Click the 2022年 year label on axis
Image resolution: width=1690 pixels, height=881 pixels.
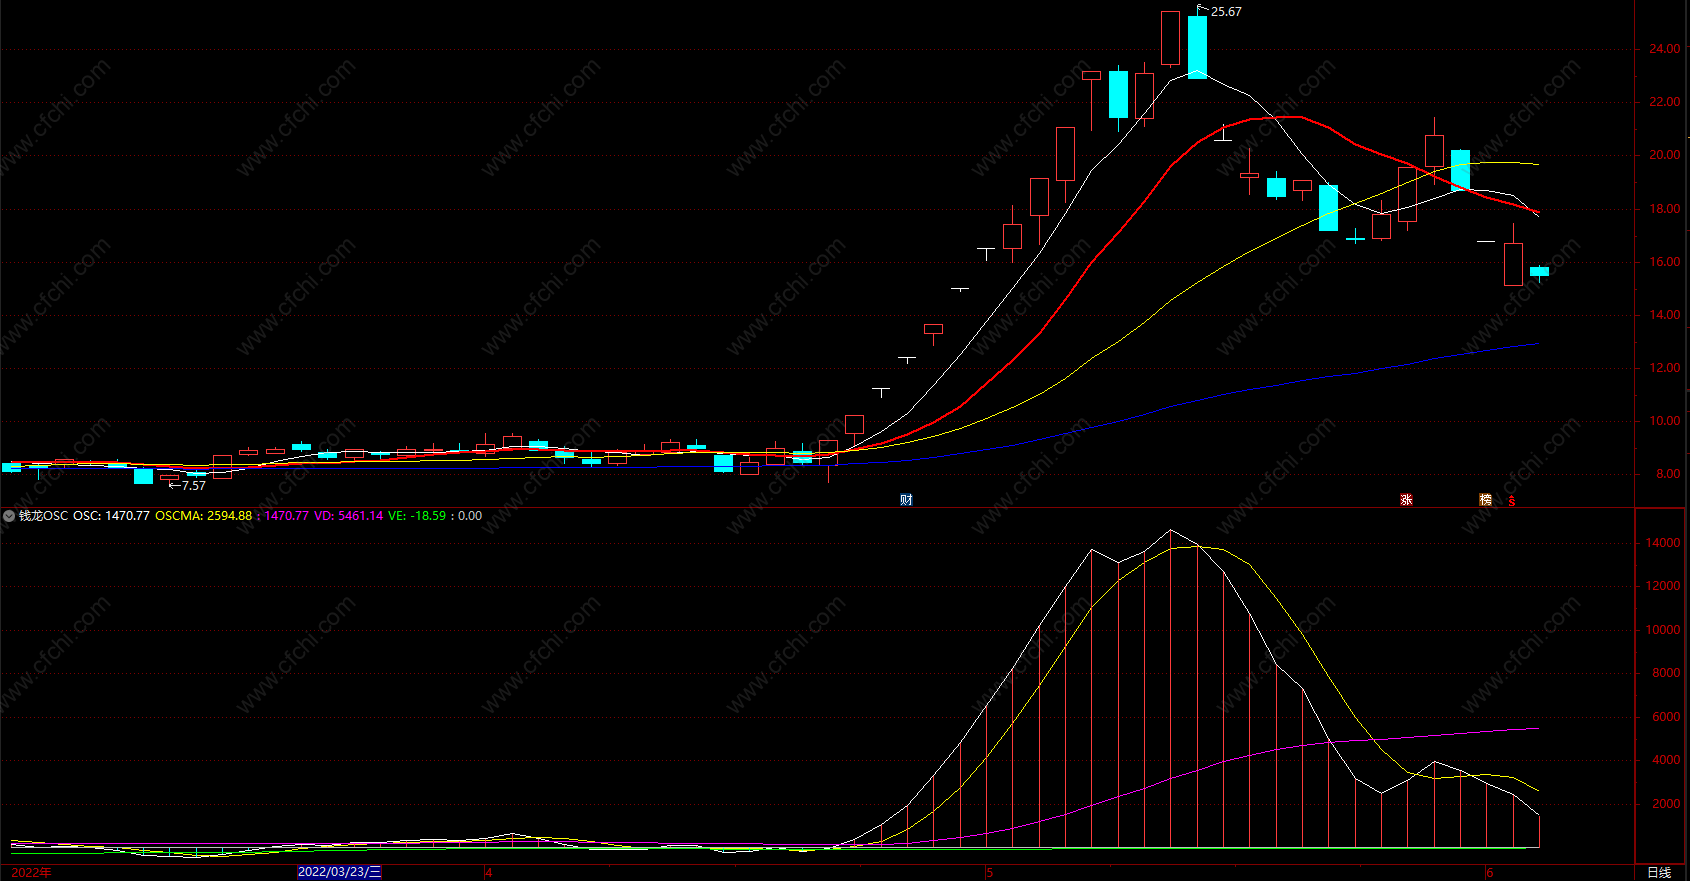click(31, 873)
